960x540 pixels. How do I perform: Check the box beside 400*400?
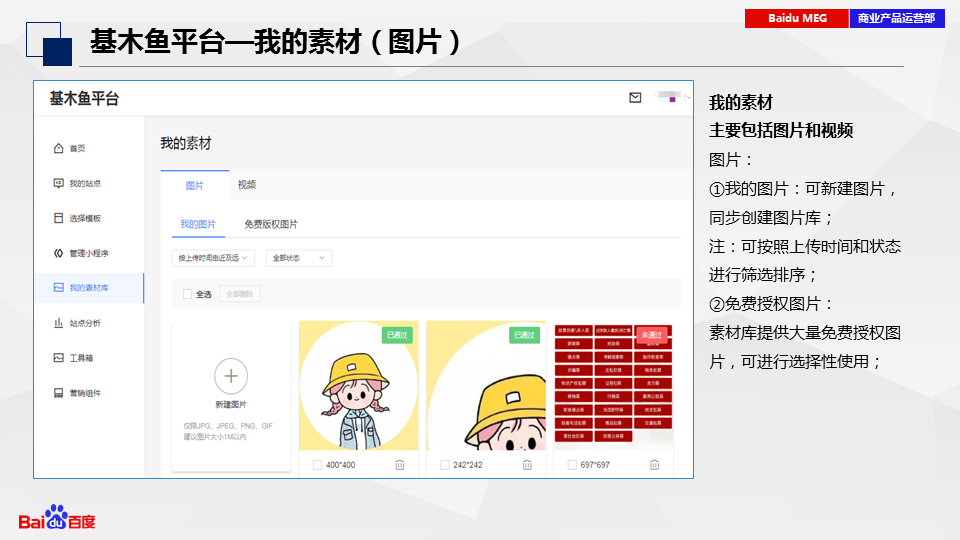(317, 465)
